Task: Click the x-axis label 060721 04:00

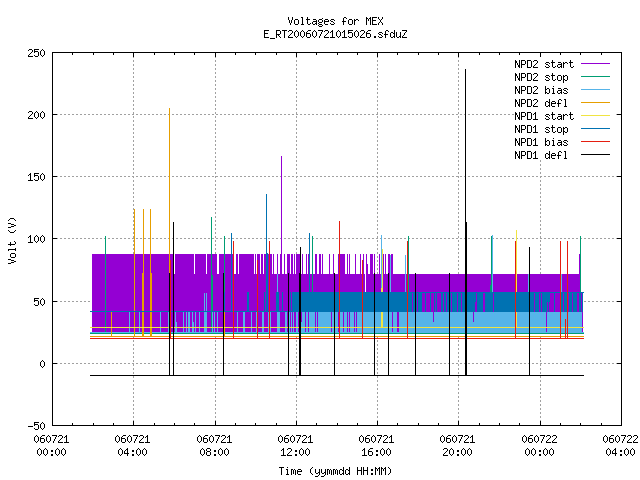Action: pos(133,446)
